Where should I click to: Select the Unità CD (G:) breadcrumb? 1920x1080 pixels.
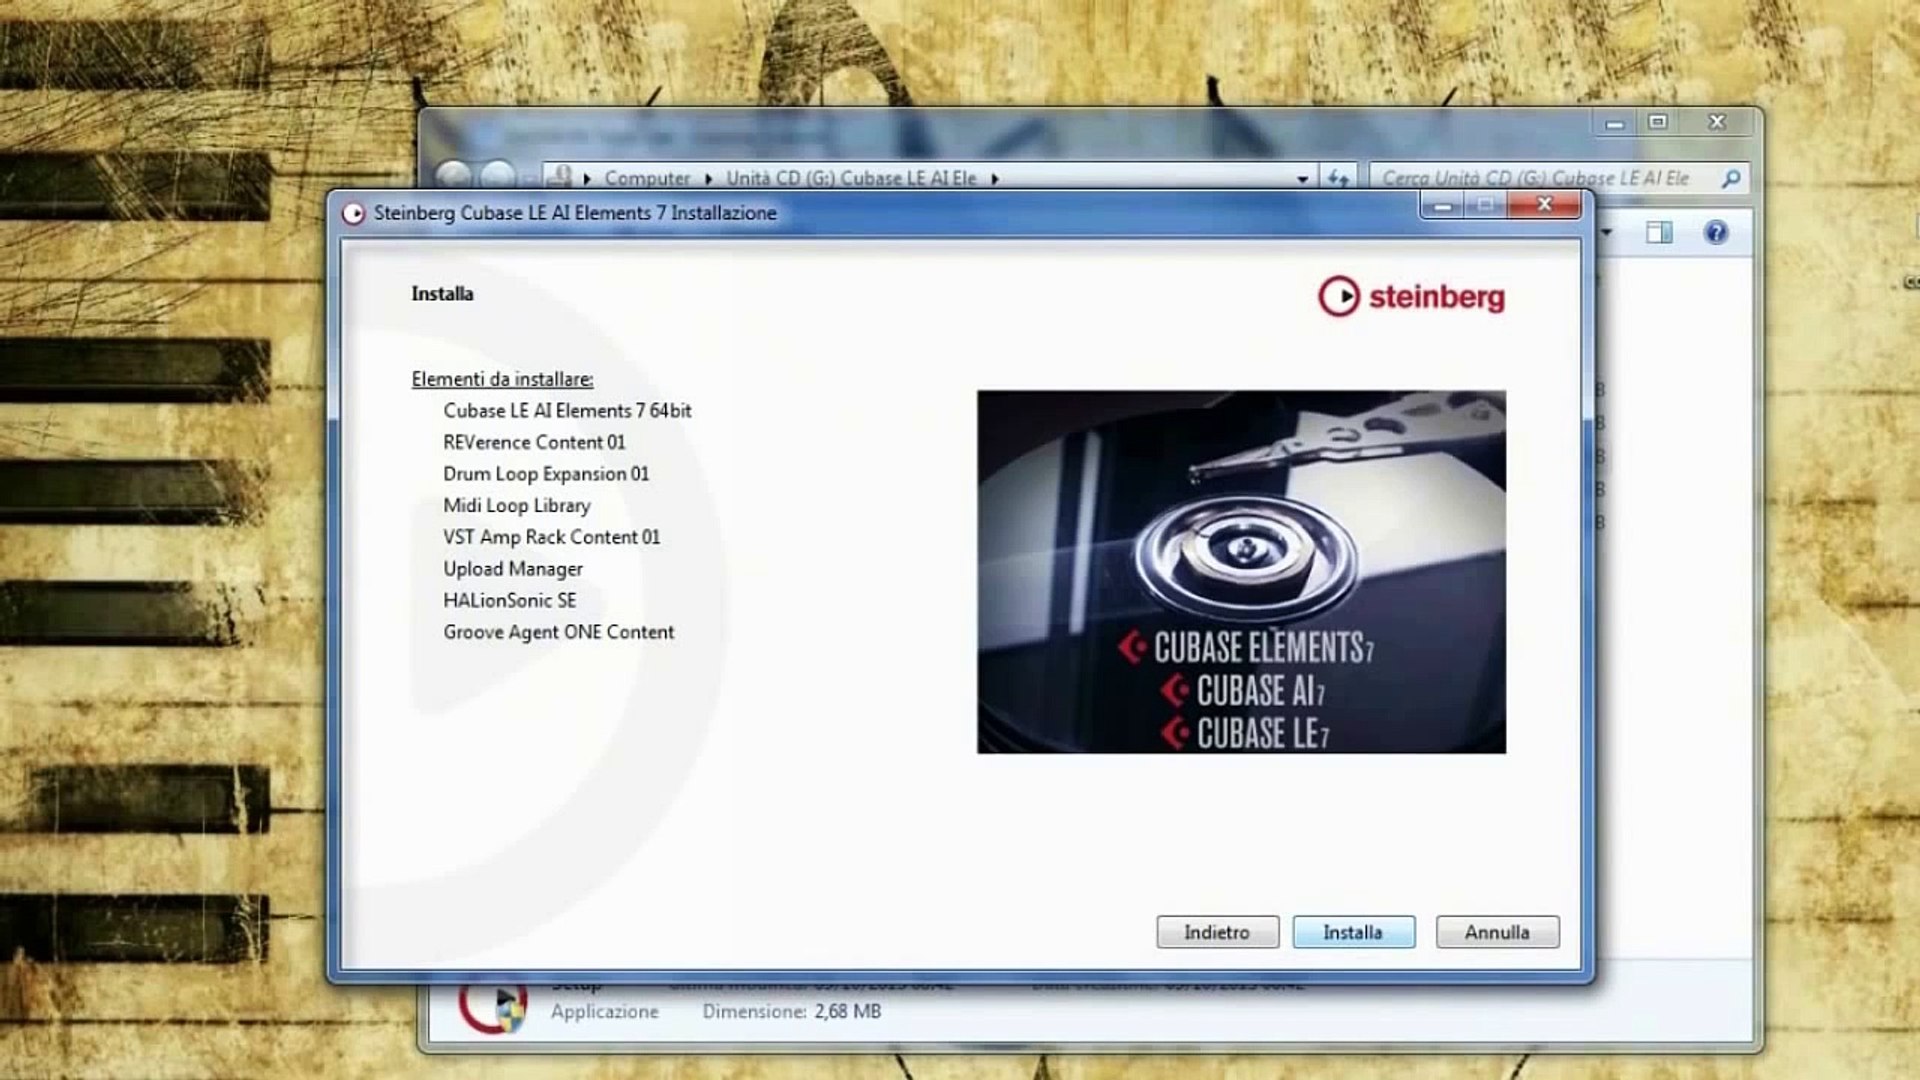[x=851, y=178]
